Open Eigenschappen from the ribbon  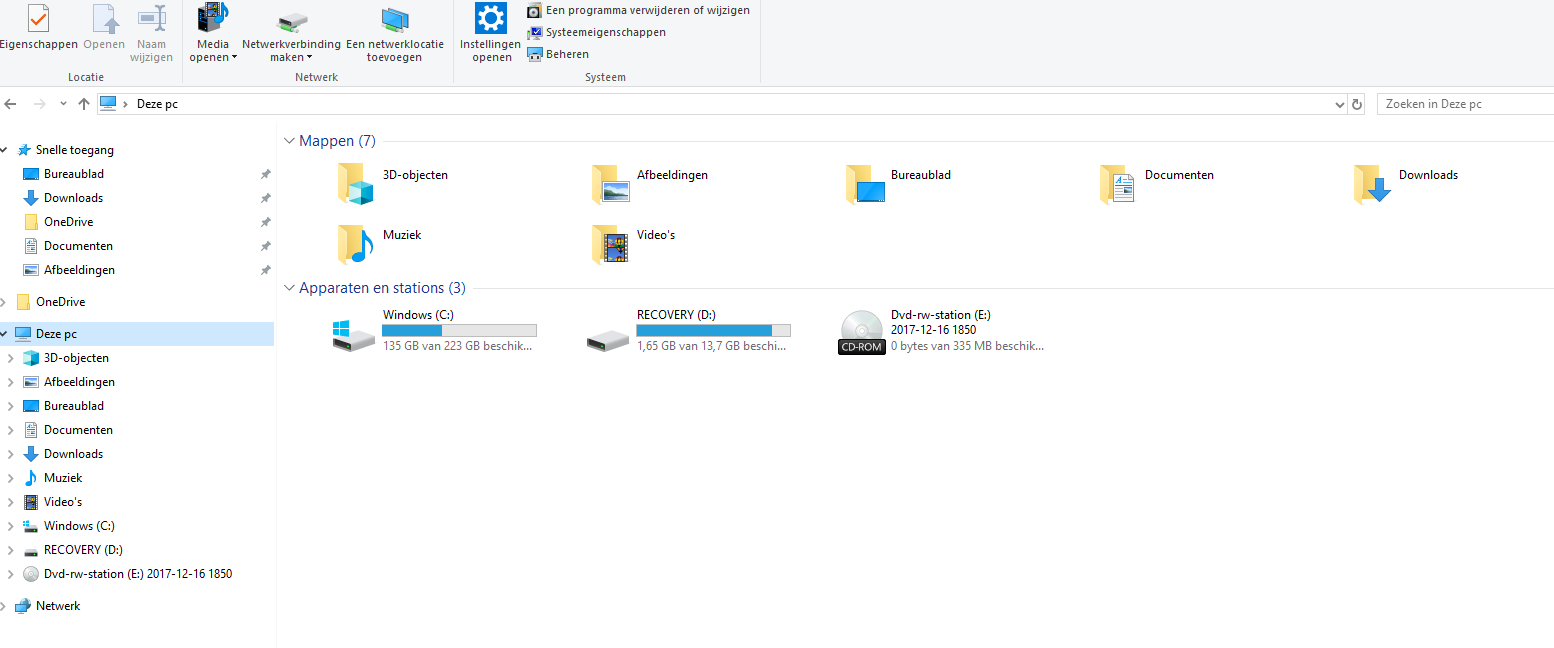click(x=37, y=28)
